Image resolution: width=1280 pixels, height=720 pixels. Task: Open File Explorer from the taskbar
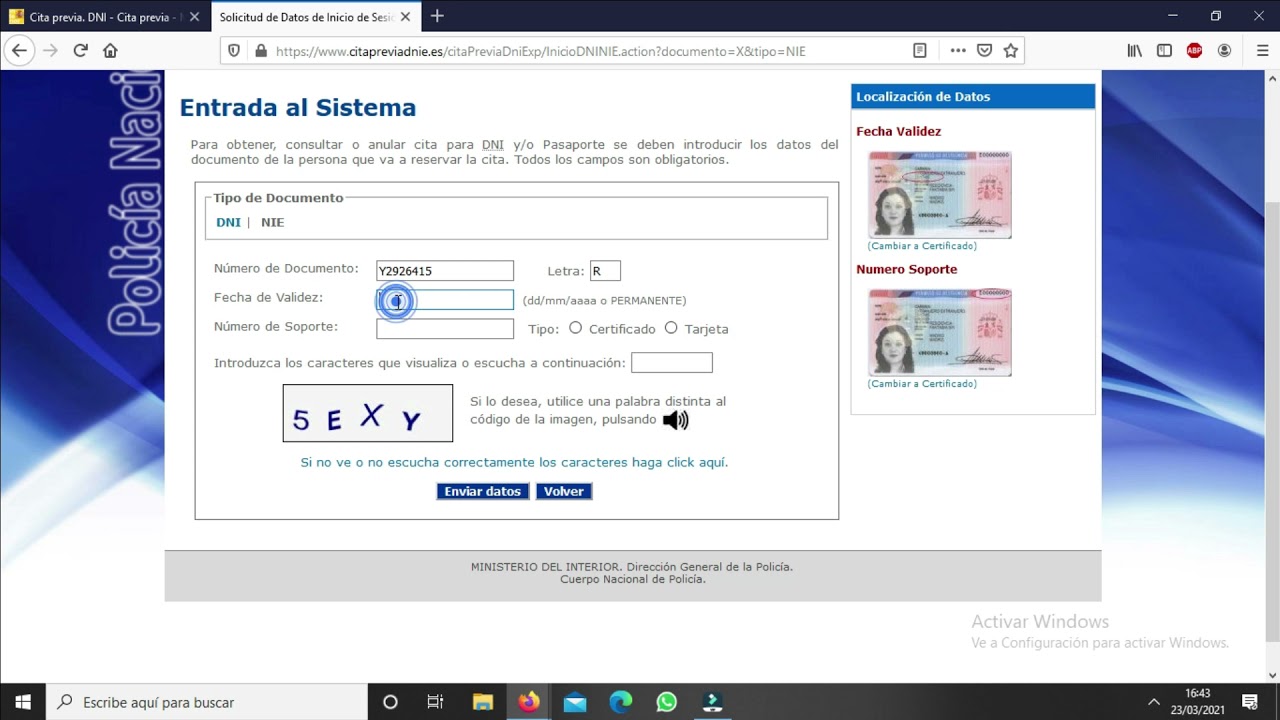click(482, 702)
